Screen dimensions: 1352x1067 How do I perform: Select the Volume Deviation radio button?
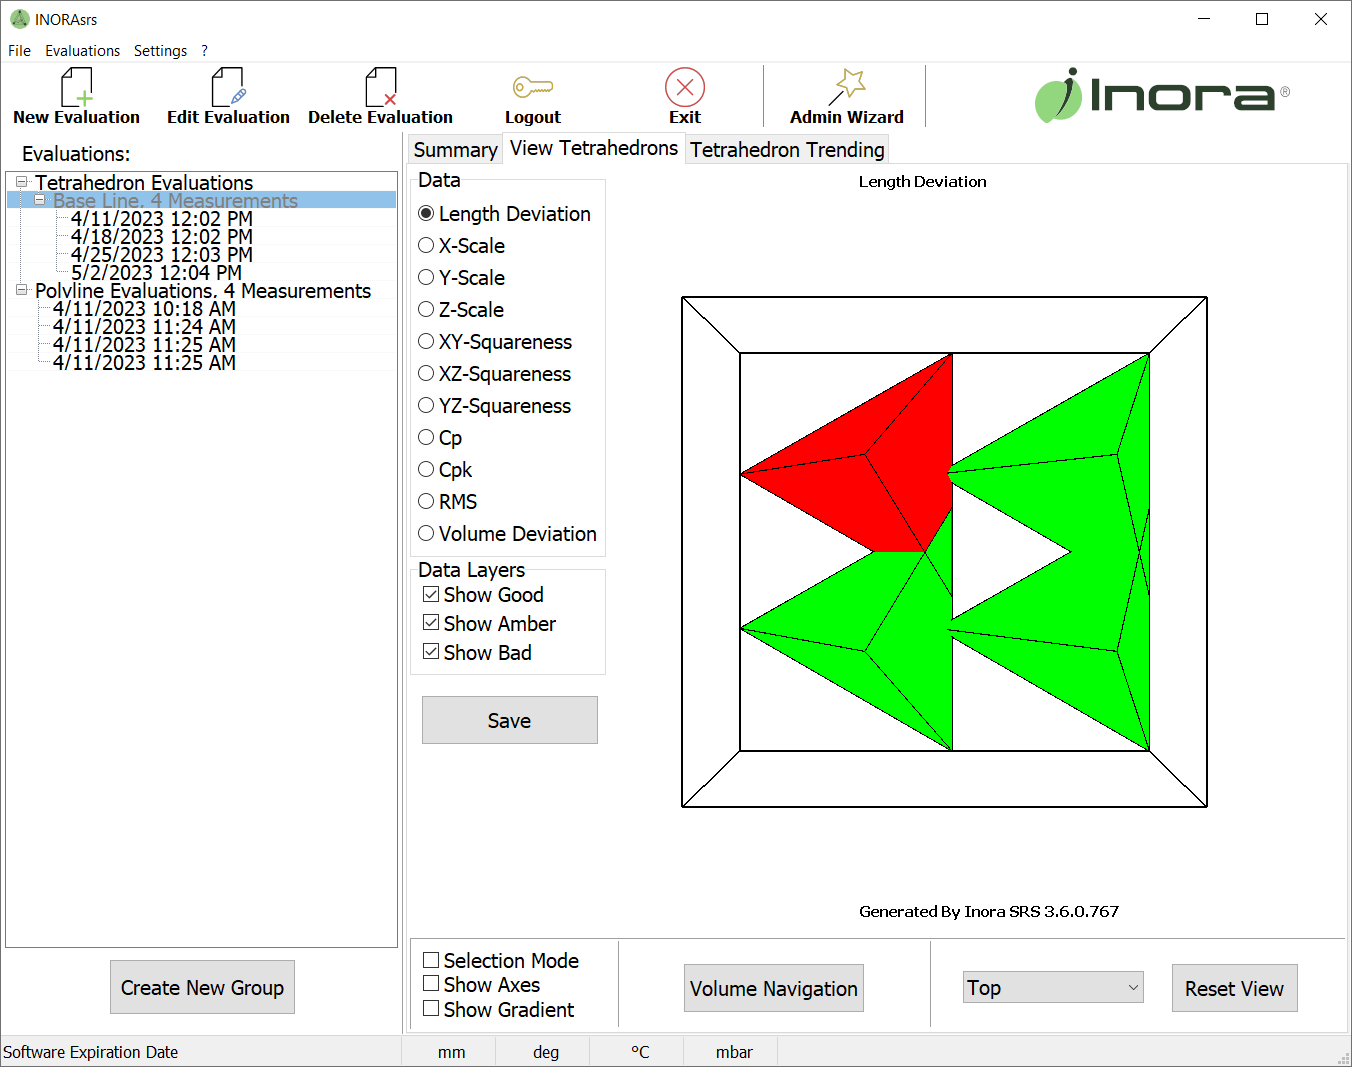pyautogui.click(x=427, y=534)
